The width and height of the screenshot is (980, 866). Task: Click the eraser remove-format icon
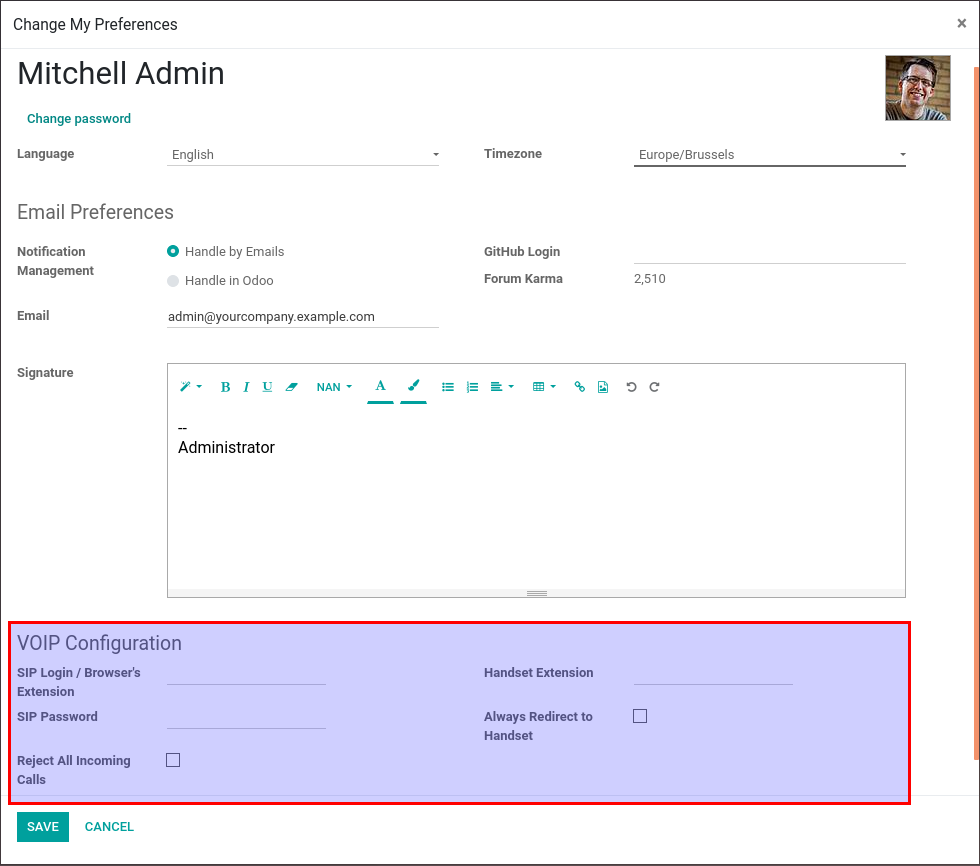(x=292, y=387)
